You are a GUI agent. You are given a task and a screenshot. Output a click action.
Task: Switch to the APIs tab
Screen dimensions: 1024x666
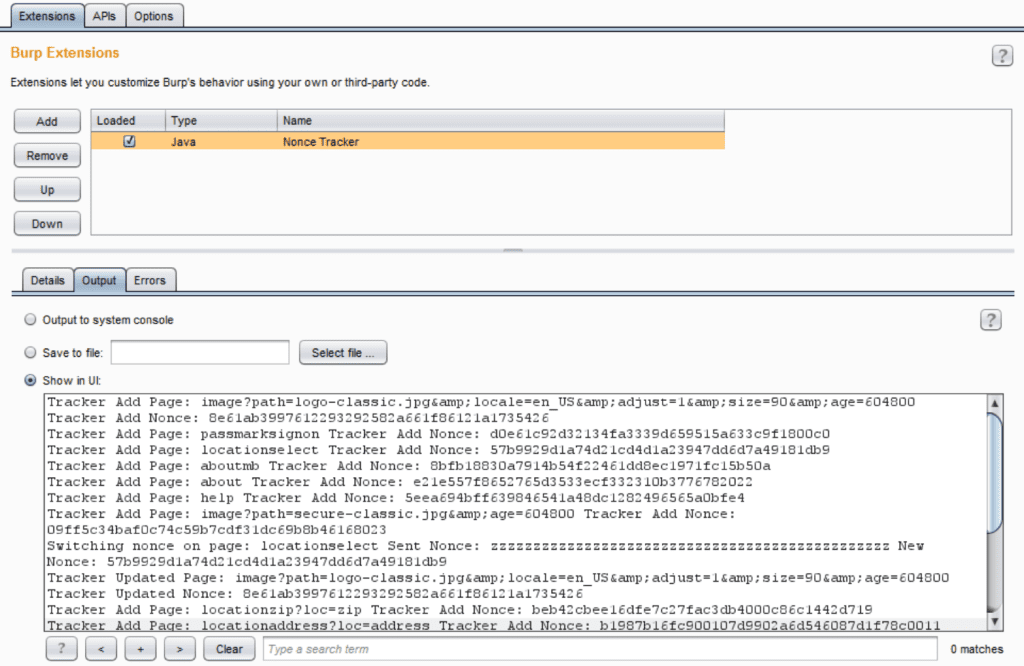click(104, 15)
